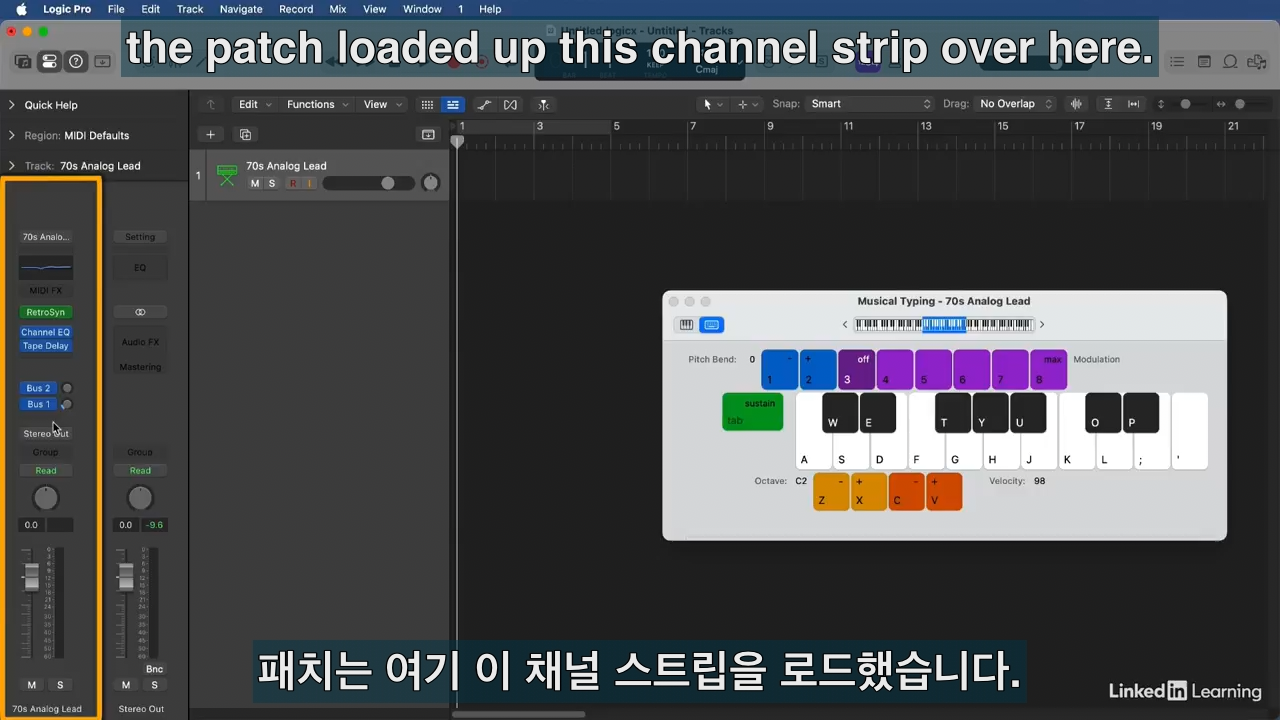The height and width of the screenshot is (720, 1280).
Task: Toggle the Flex icon in tracks toolbar
Action: [x=510, y=104]
